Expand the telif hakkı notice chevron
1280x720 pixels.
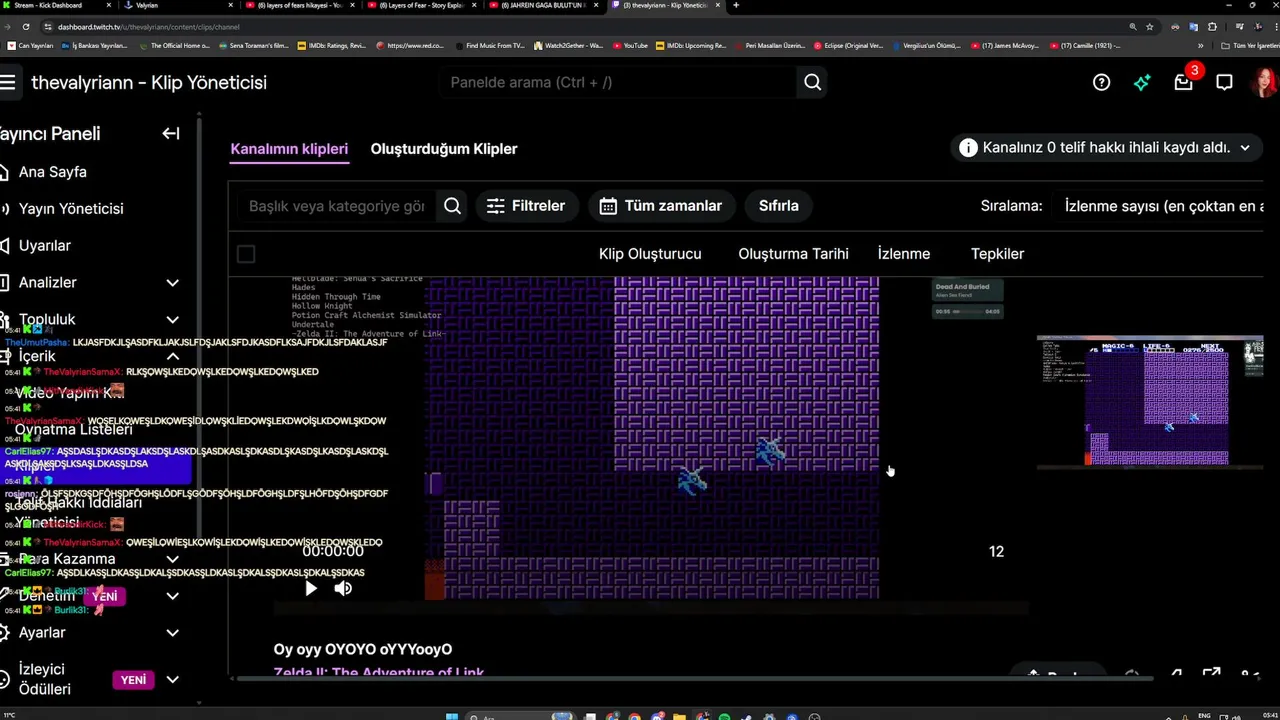[x=1245, y=148]
